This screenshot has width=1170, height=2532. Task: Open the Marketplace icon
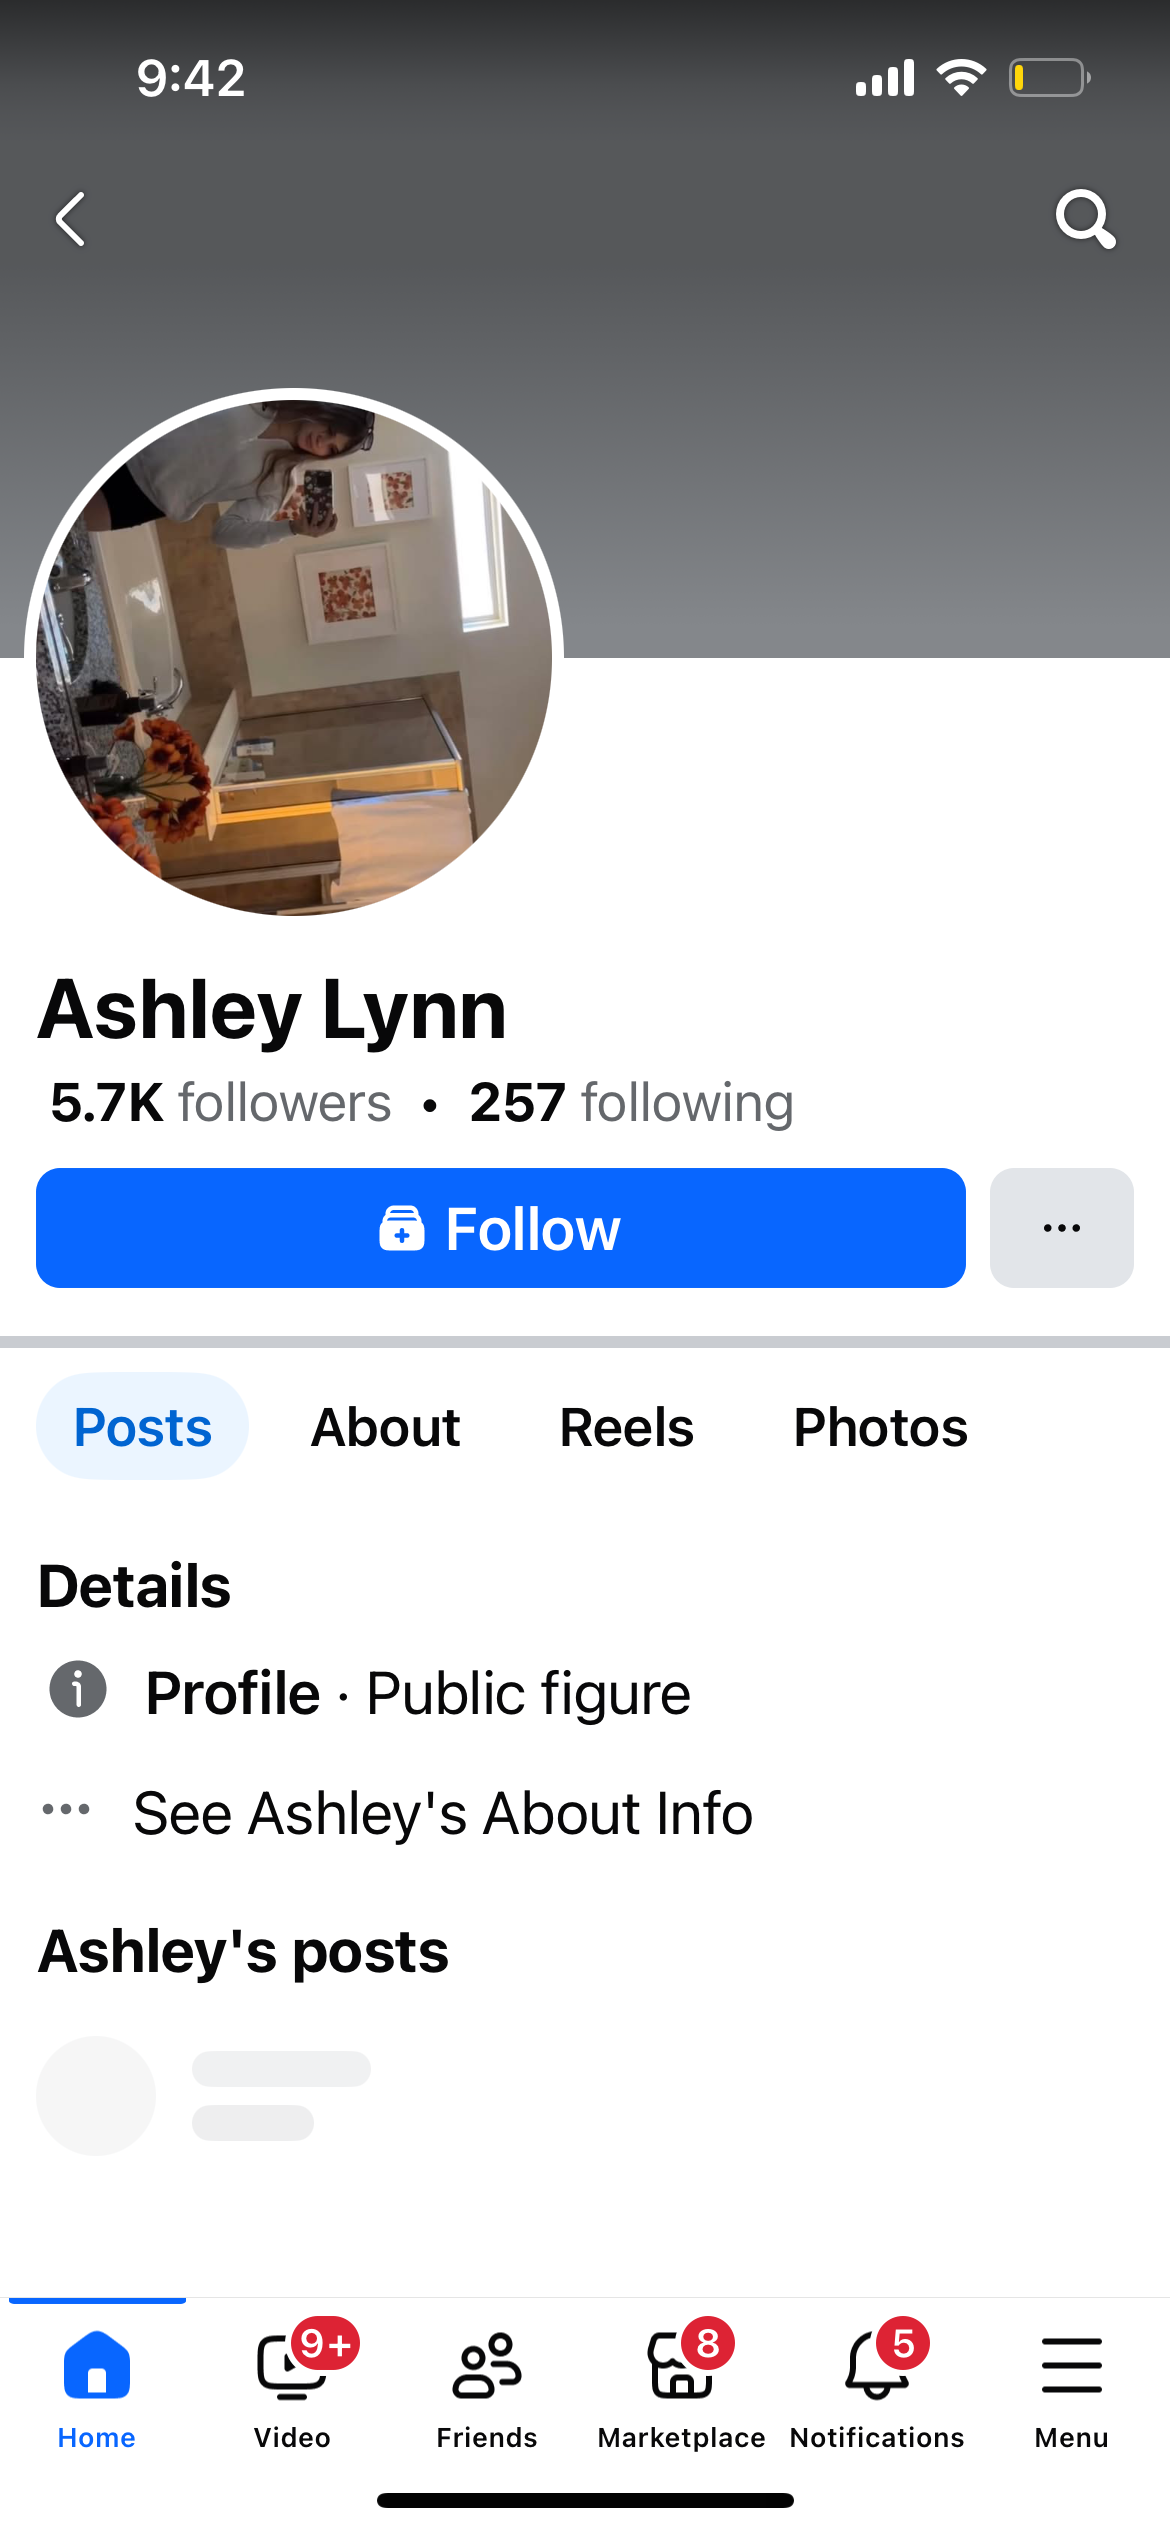(682, 2365)
